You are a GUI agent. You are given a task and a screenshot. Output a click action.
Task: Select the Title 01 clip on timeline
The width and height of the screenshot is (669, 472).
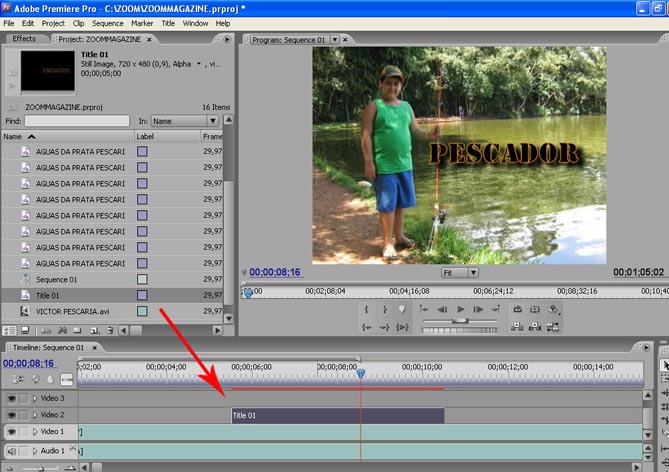pos(336,415)
